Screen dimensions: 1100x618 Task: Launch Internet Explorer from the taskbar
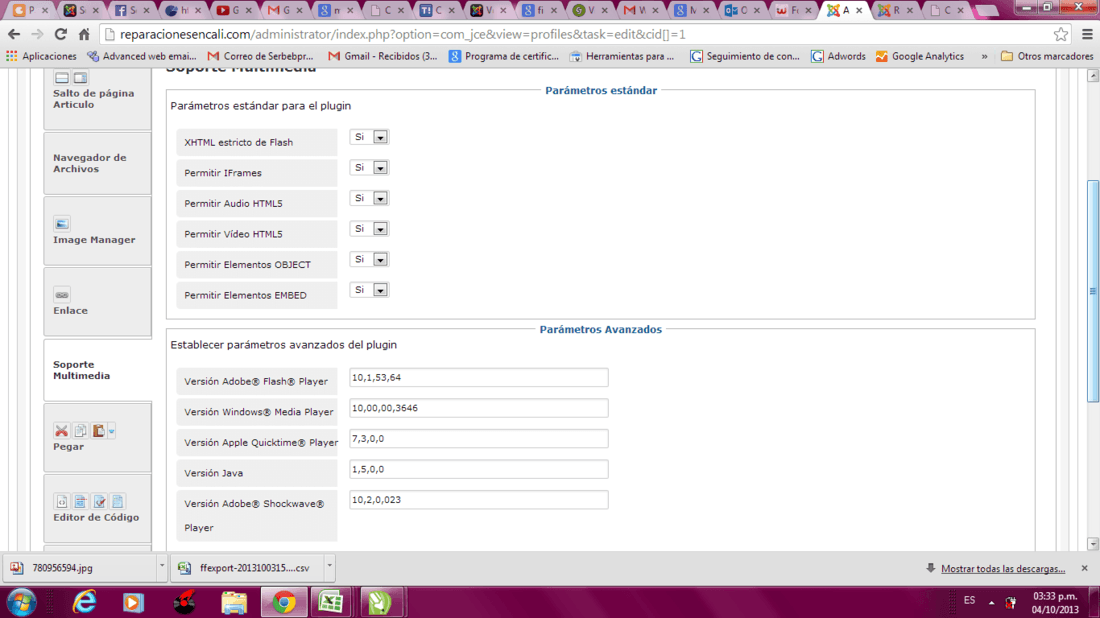pyautogui.click(x=84, y=602)
